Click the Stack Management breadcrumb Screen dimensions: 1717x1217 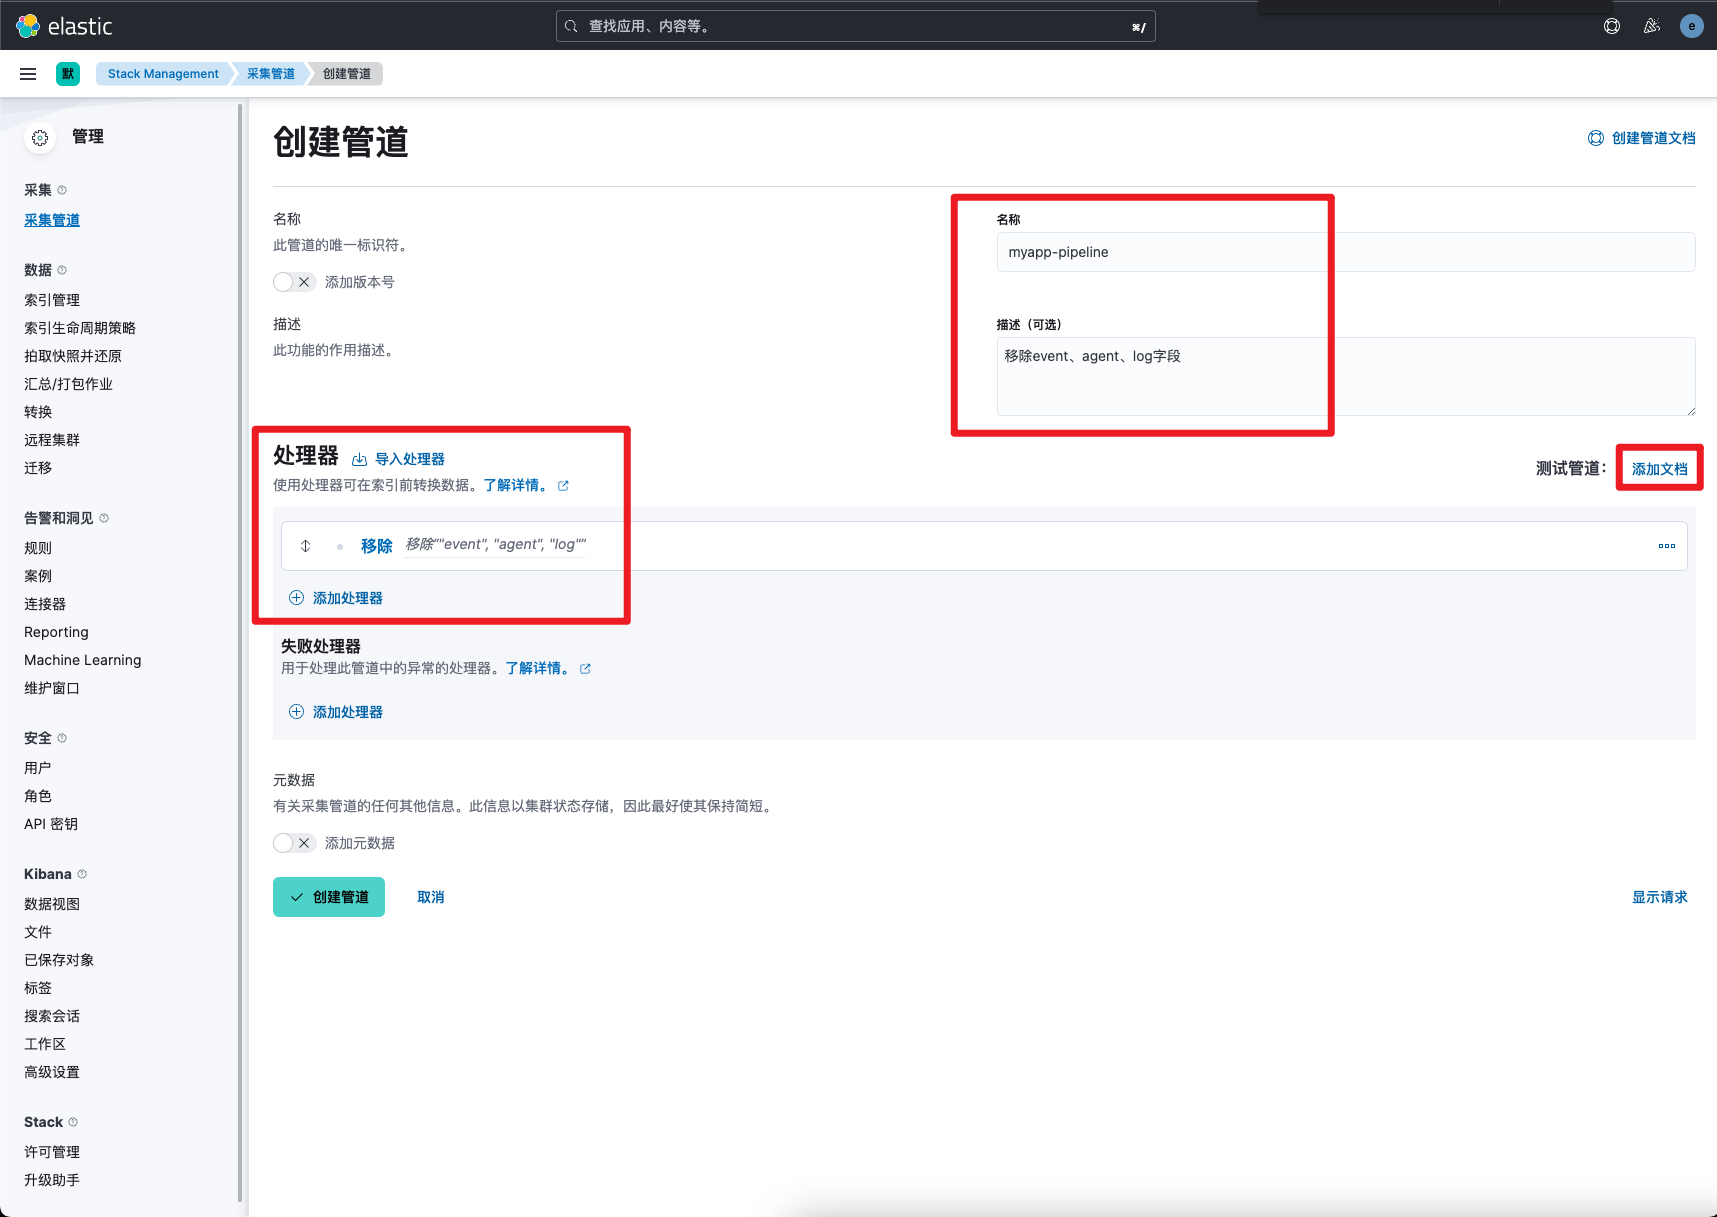pyautogui.click(x=163, y=74)
